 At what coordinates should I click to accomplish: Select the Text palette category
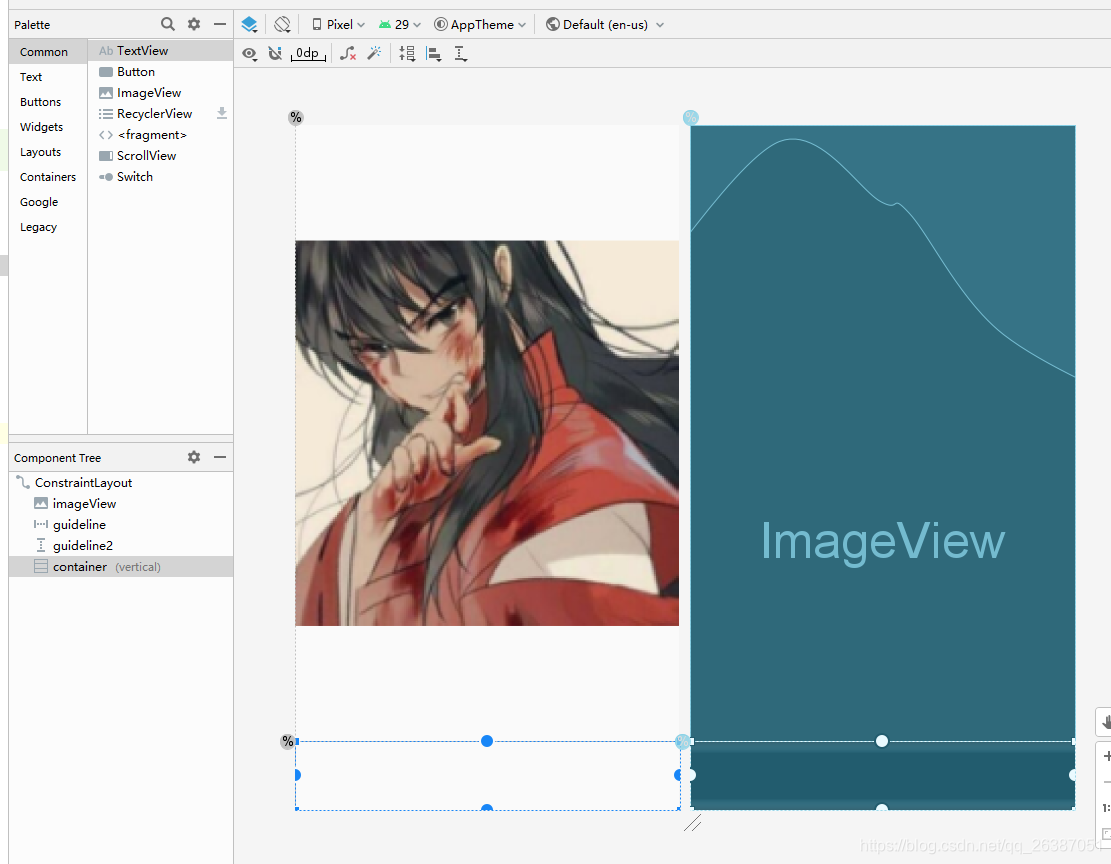pos(47,77)
